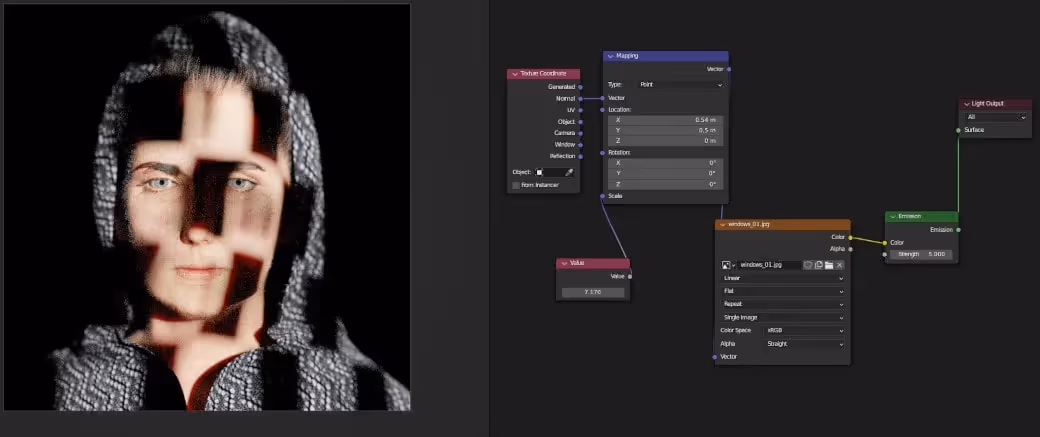Open the Mapping Type dropdown showing Point
This screenshot has height=437, width=1040.
pos(681,85)
